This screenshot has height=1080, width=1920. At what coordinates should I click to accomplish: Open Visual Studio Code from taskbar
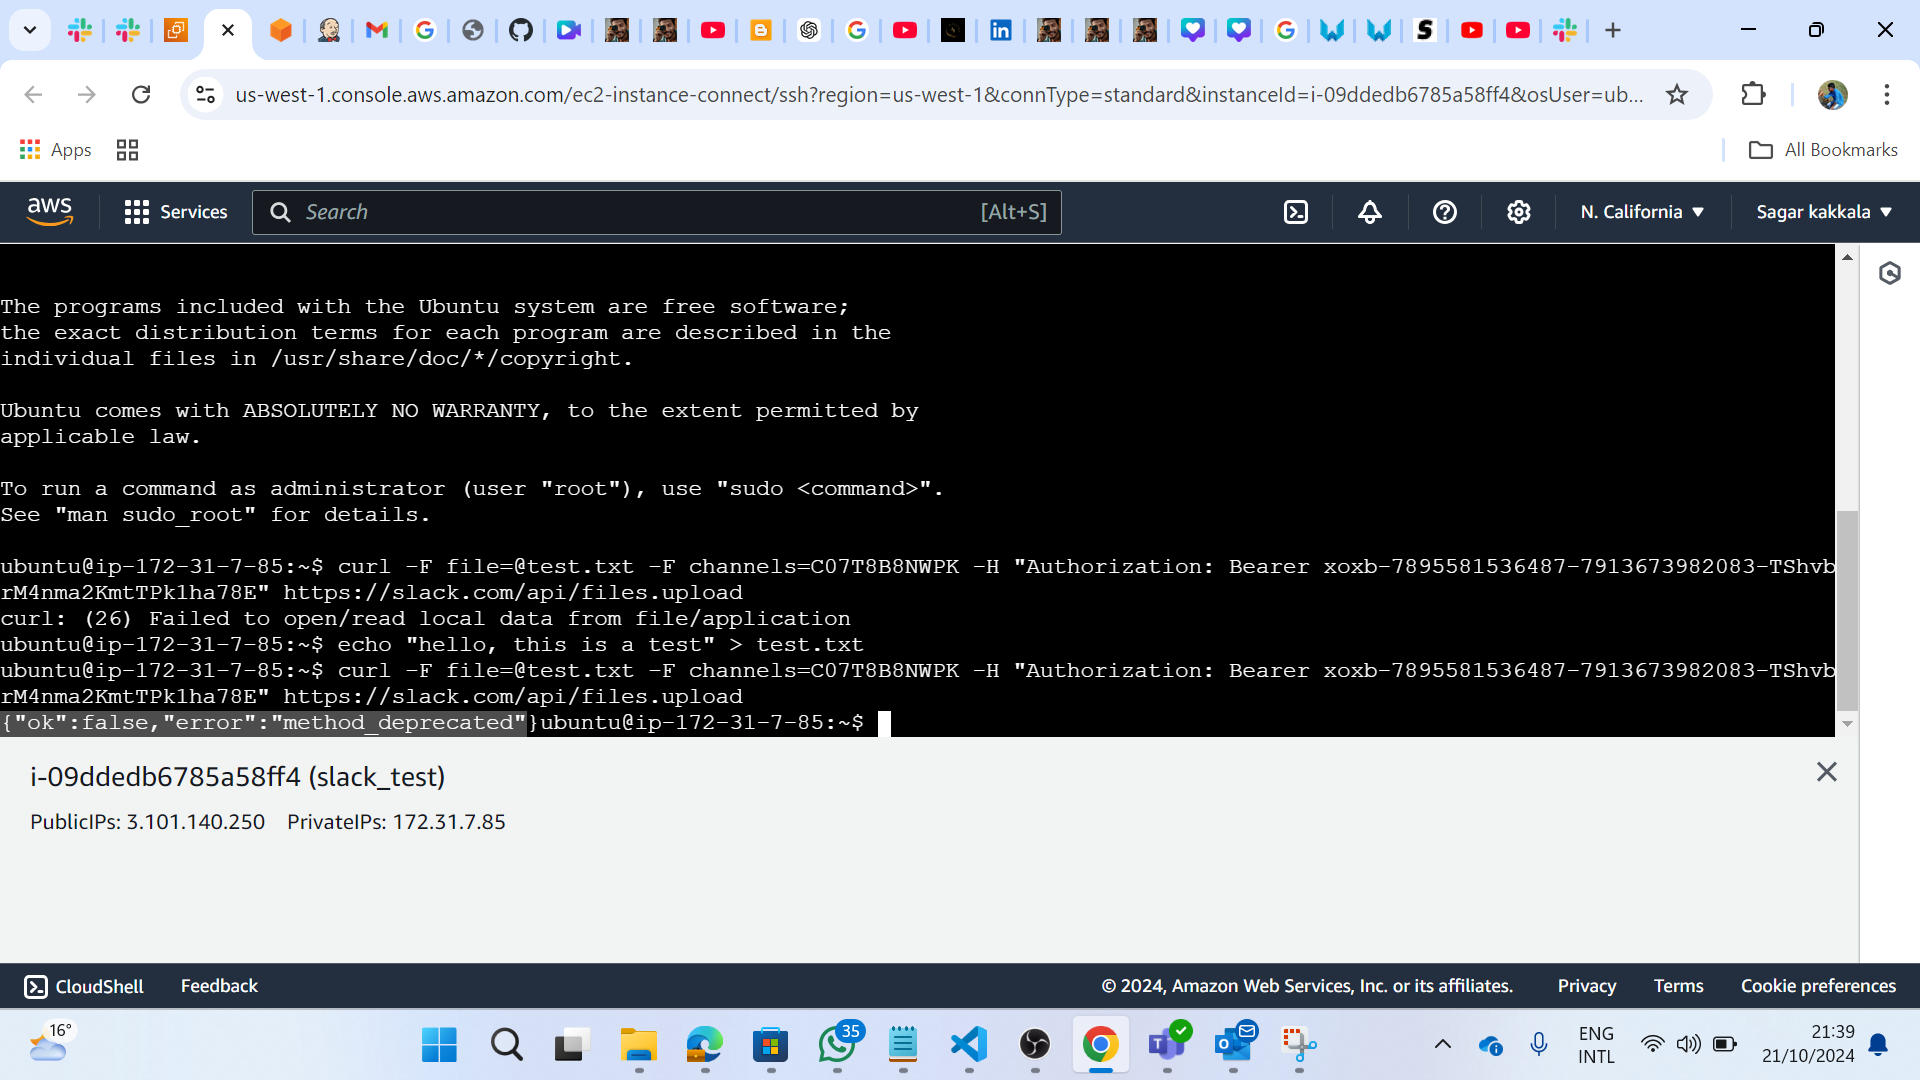click(x=968, y=1045)
